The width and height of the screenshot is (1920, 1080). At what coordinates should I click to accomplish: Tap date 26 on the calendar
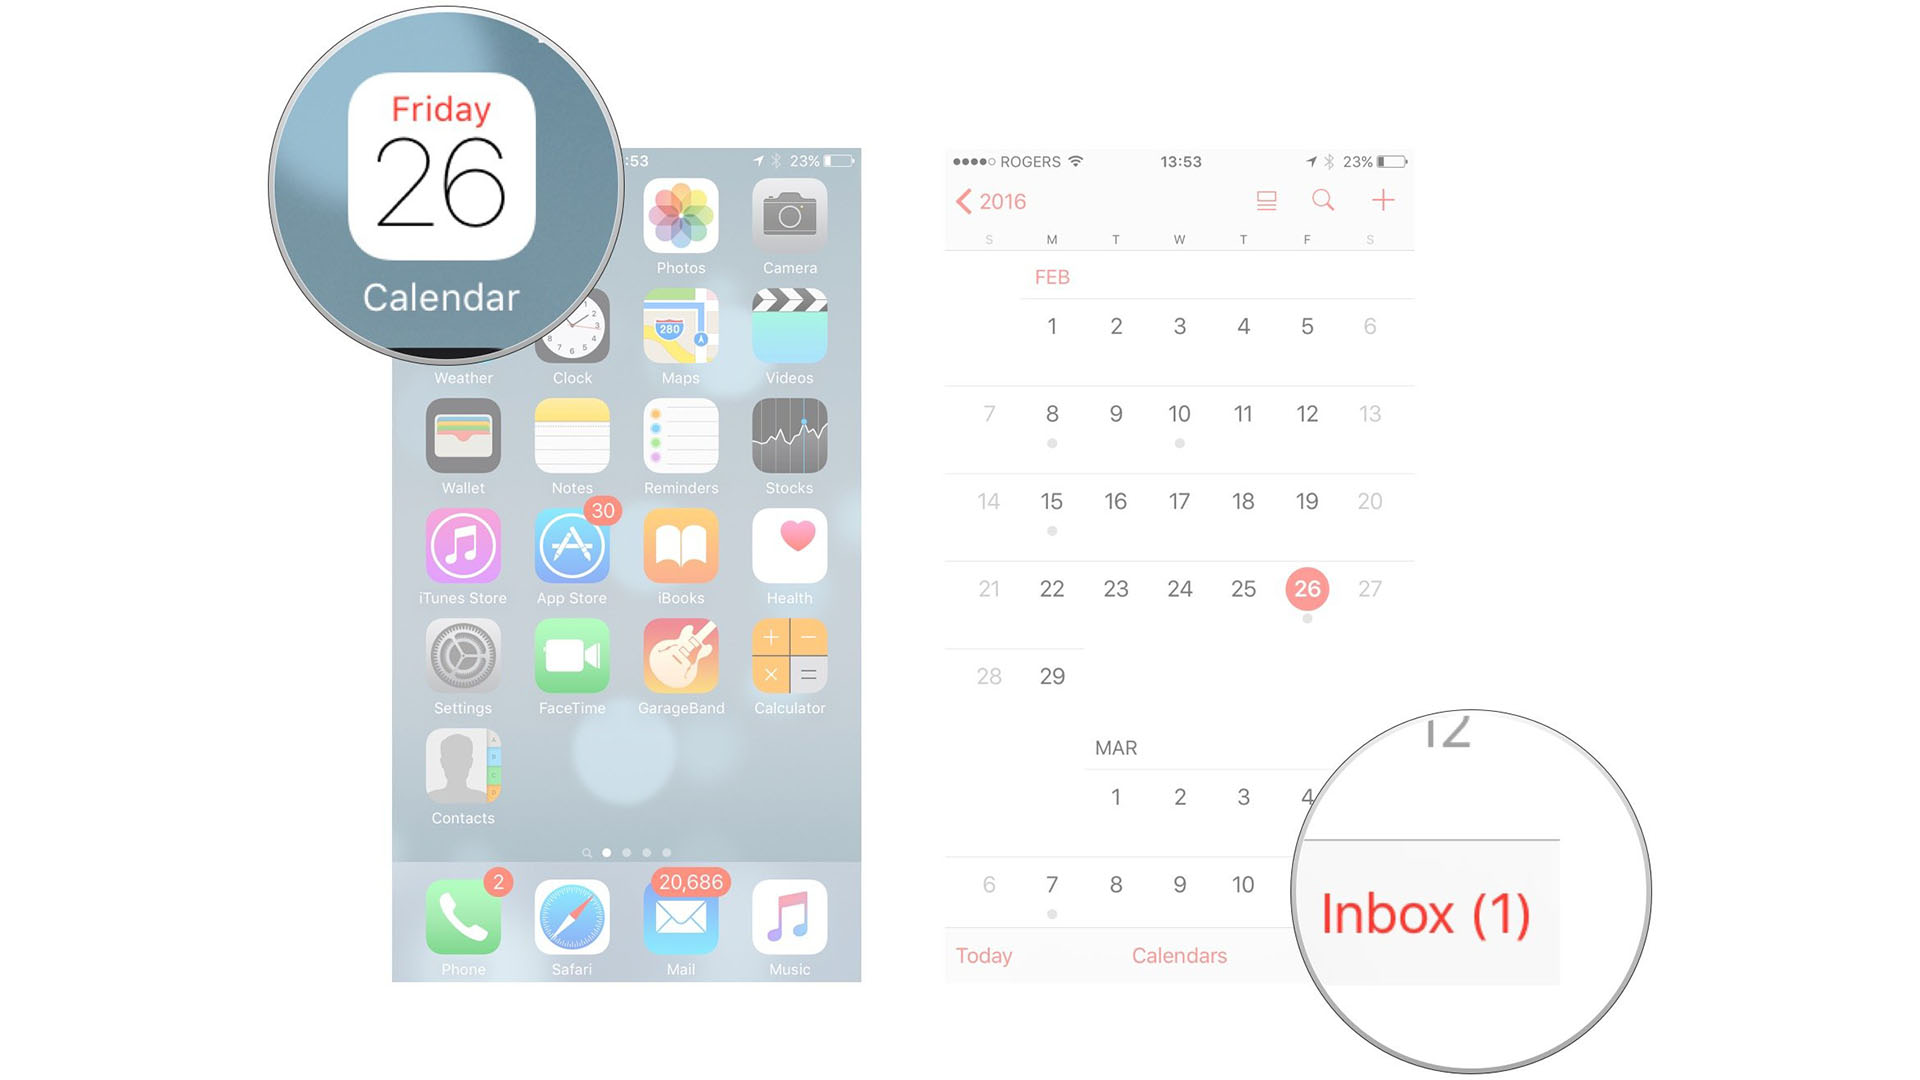1307,588
